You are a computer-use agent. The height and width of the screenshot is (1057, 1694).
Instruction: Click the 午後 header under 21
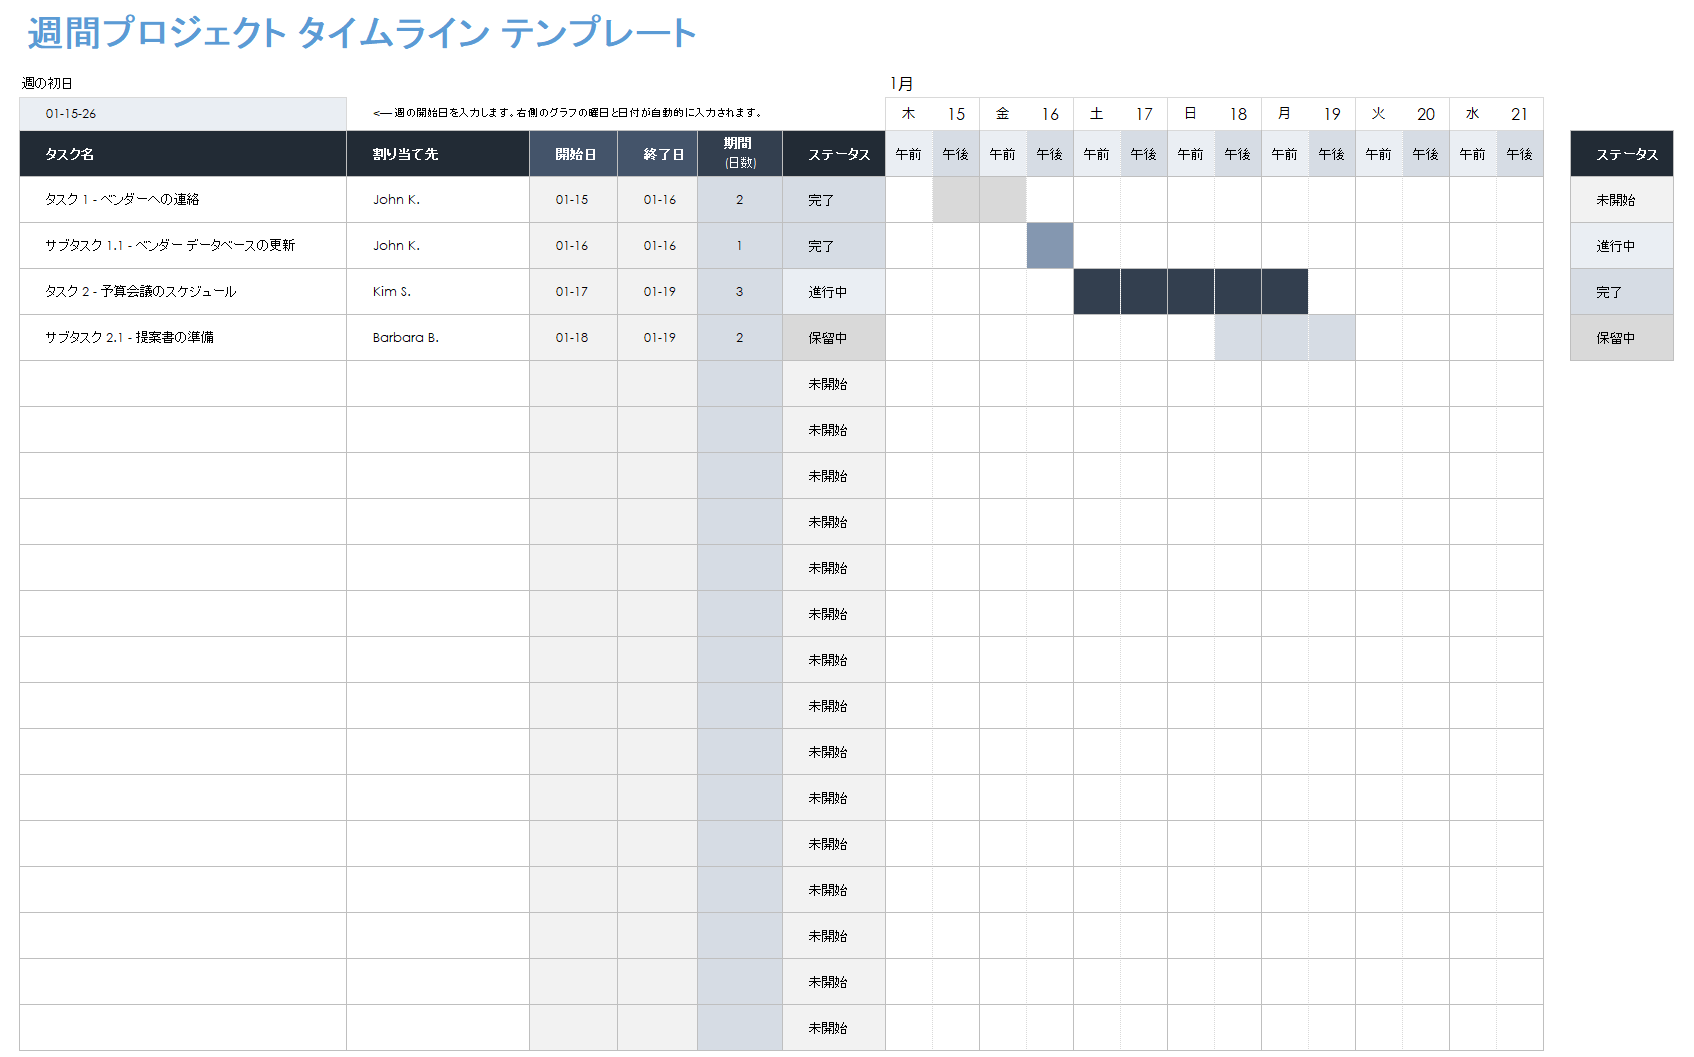point(1520,154)
